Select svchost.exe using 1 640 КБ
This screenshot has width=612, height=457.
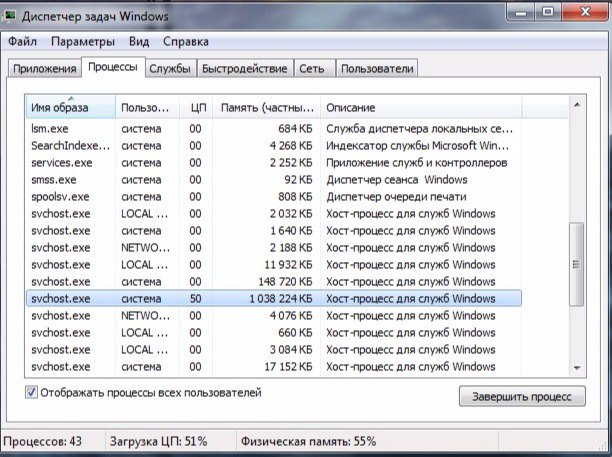pos(273,230)
